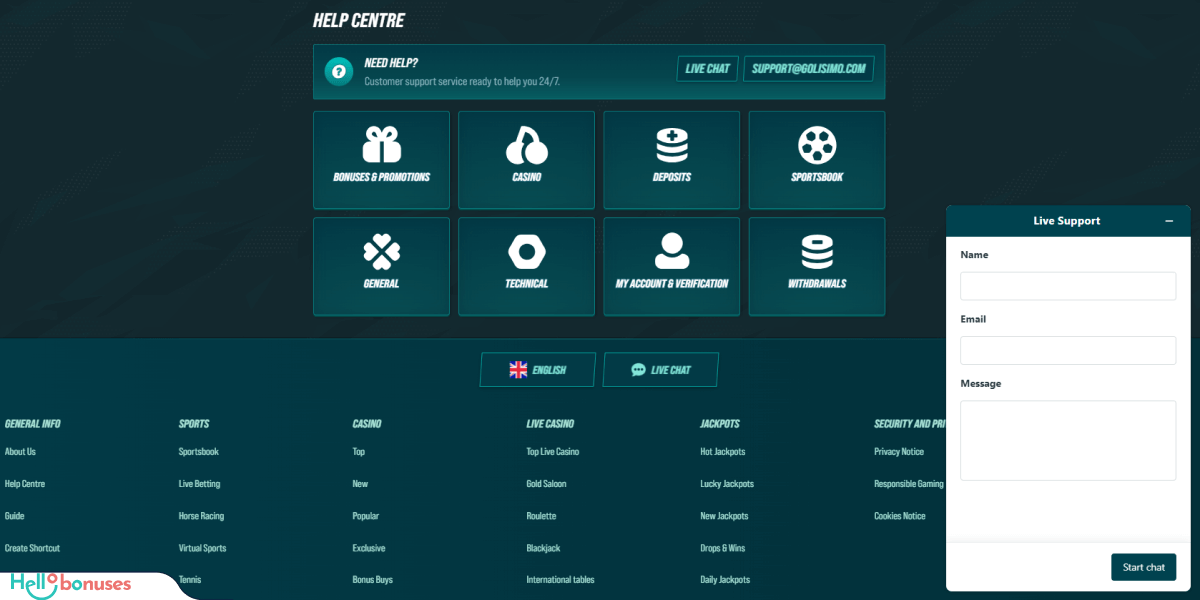1200x600 pixels.
Task: Open the Guide footer link
Action: coord(14,516)
